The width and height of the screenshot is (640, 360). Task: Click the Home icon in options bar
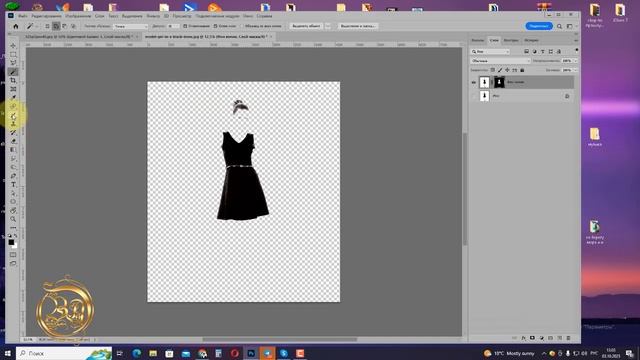click(16, 26)
